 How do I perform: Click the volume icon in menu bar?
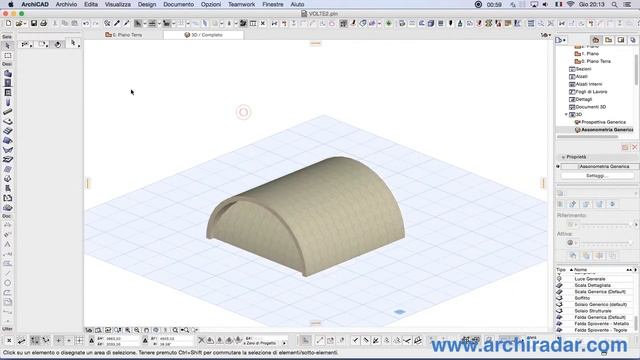tap(546, 4)
